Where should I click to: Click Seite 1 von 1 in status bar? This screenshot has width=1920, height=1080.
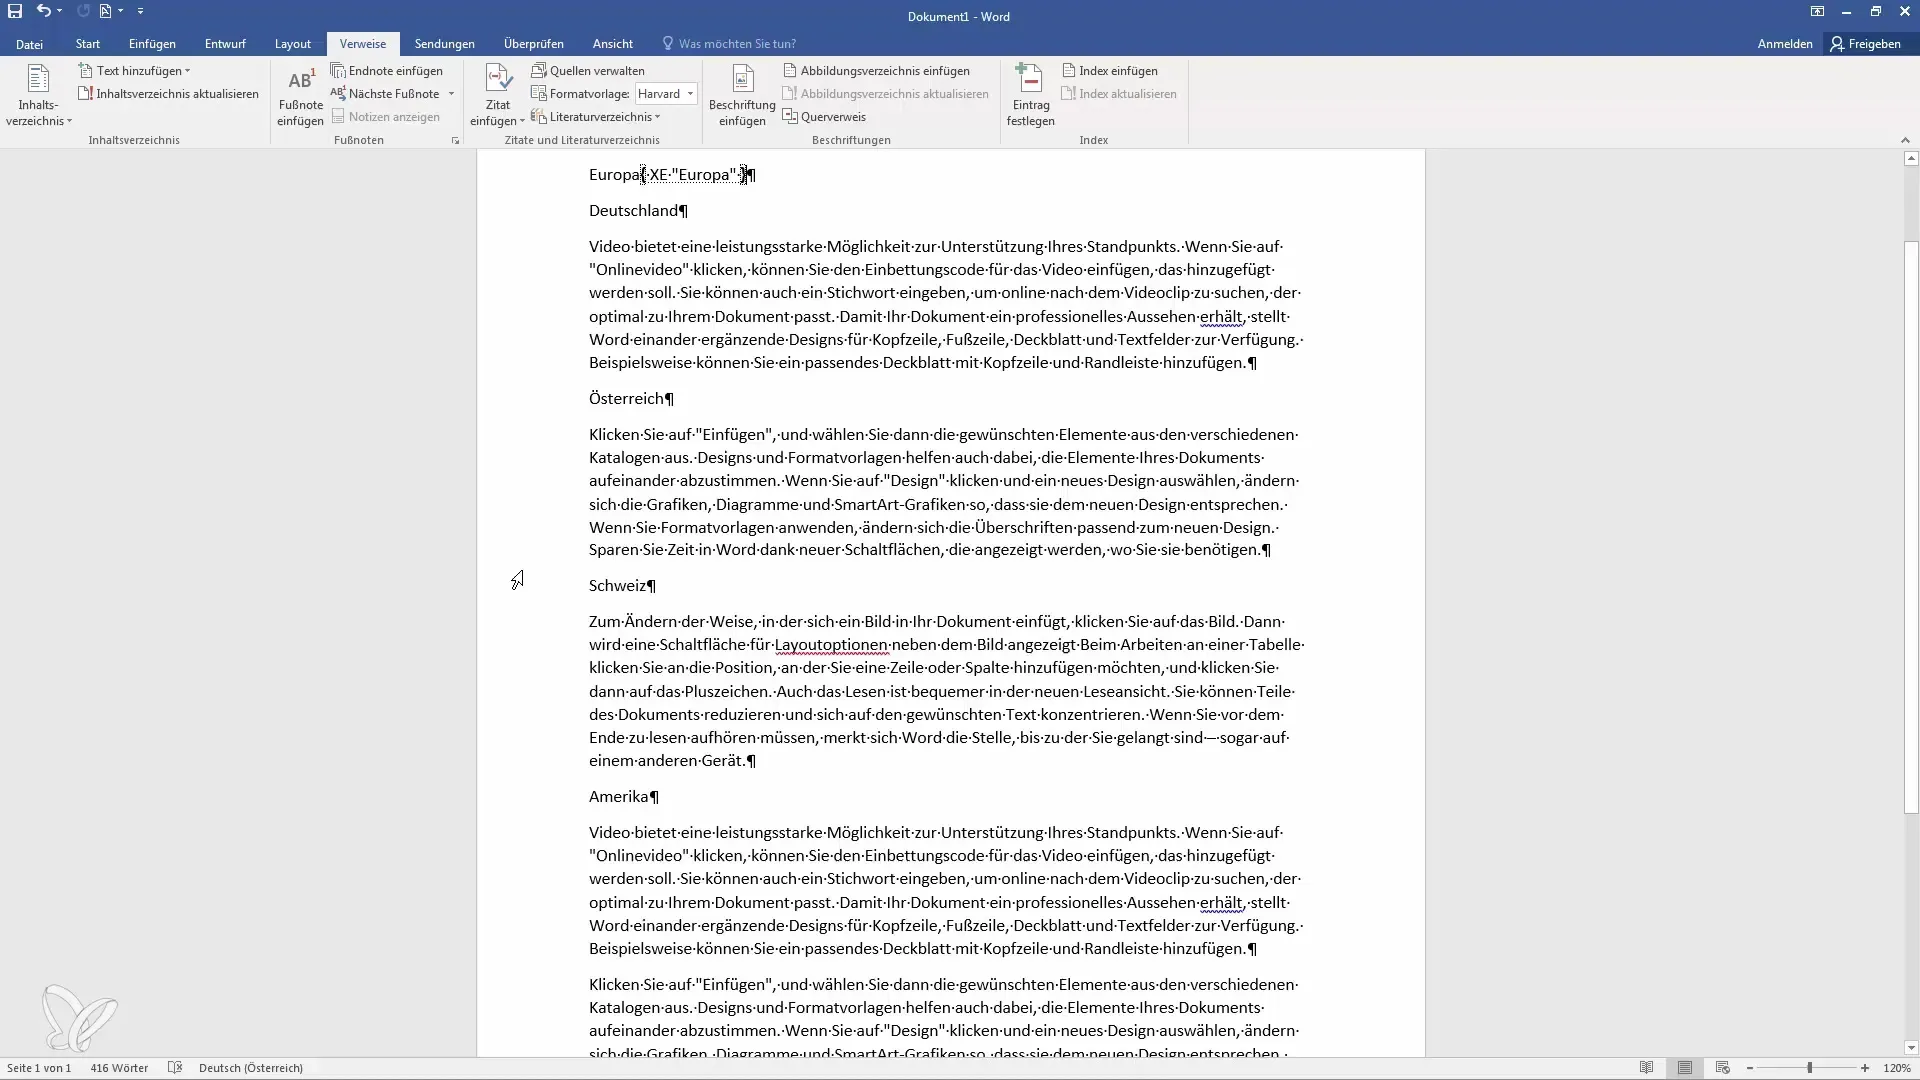click(x=39, y=1068)
